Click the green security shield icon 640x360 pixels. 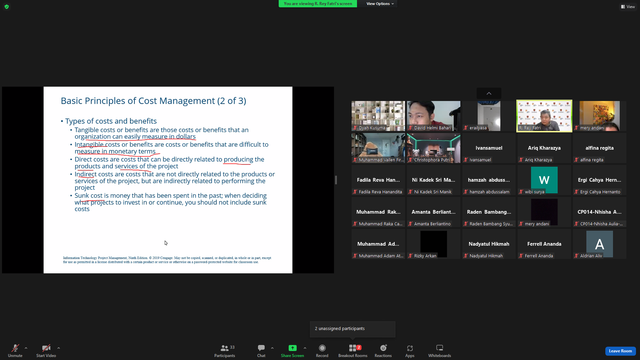[x=7, y=7]
